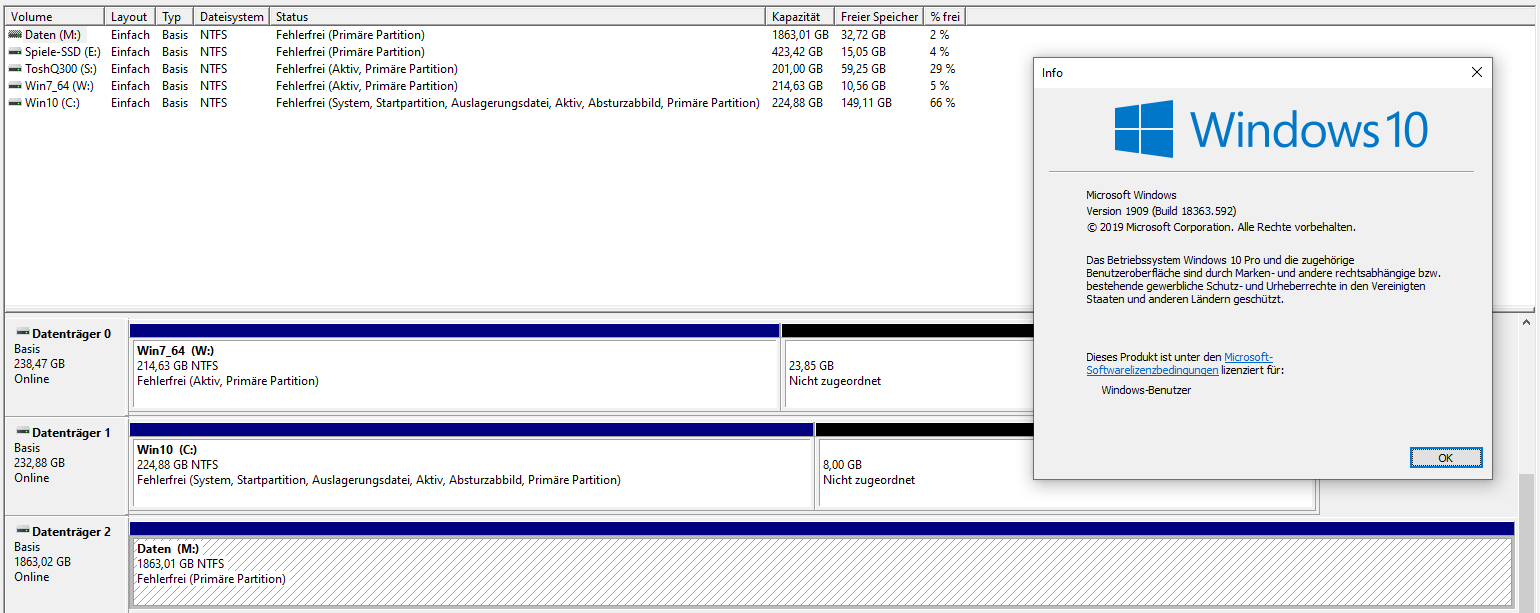Close the Info dialog with X

point(1477,72)
